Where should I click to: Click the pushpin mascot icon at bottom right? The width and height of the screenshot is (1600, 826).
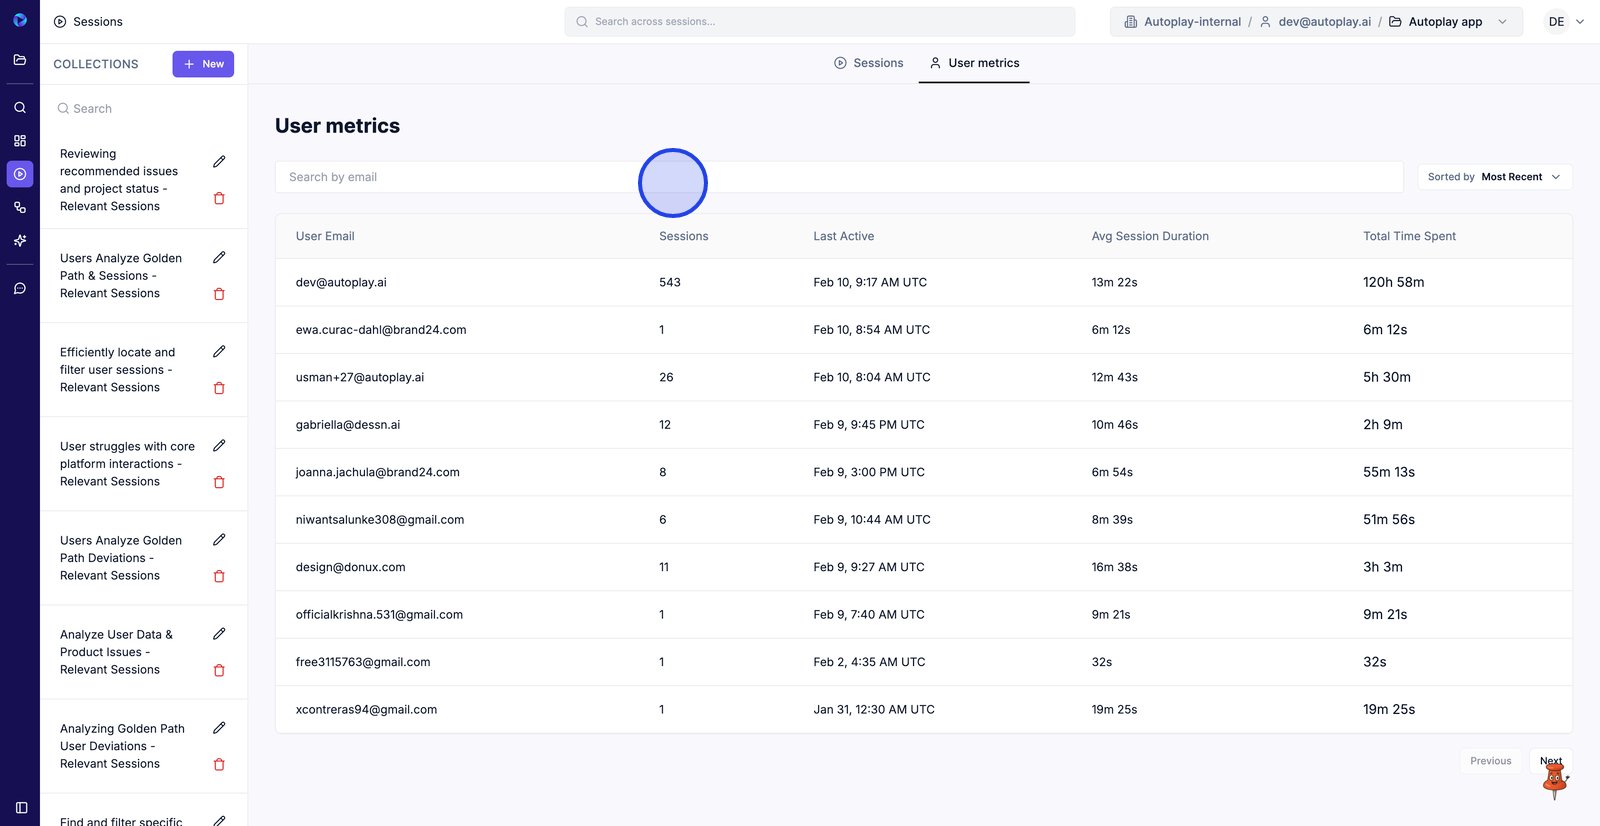(1554, 782)
